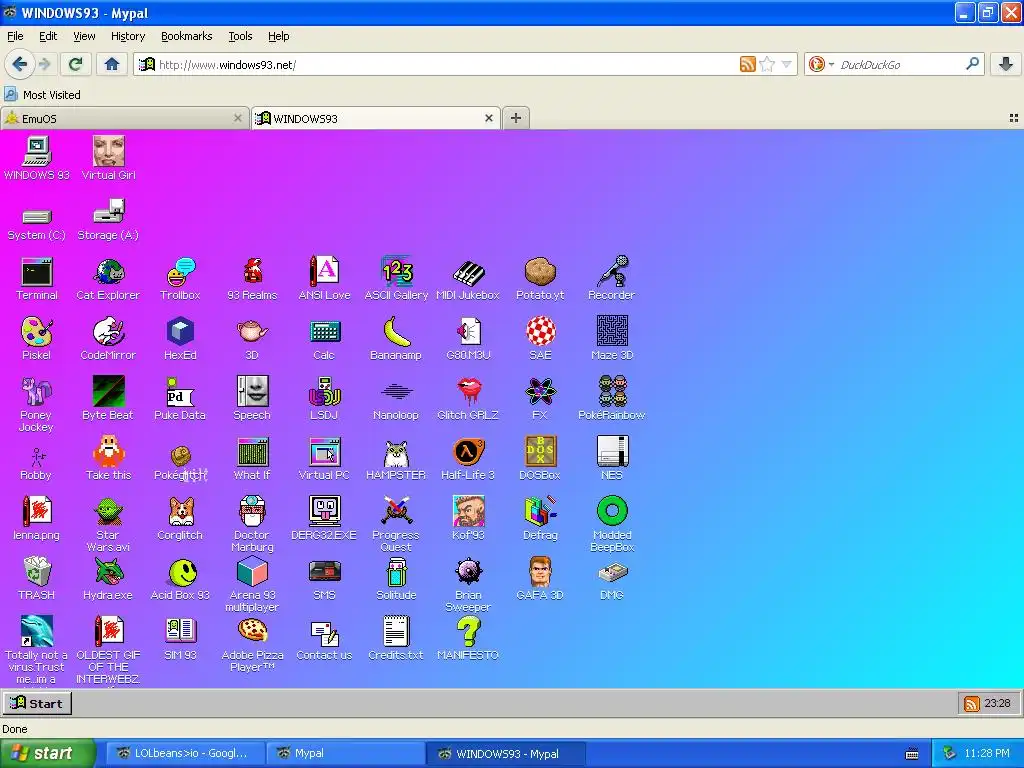The width and height of the screenshot is (1024, 768).
Task: Open System (C:) drive
Action: [x=37, y=224]
